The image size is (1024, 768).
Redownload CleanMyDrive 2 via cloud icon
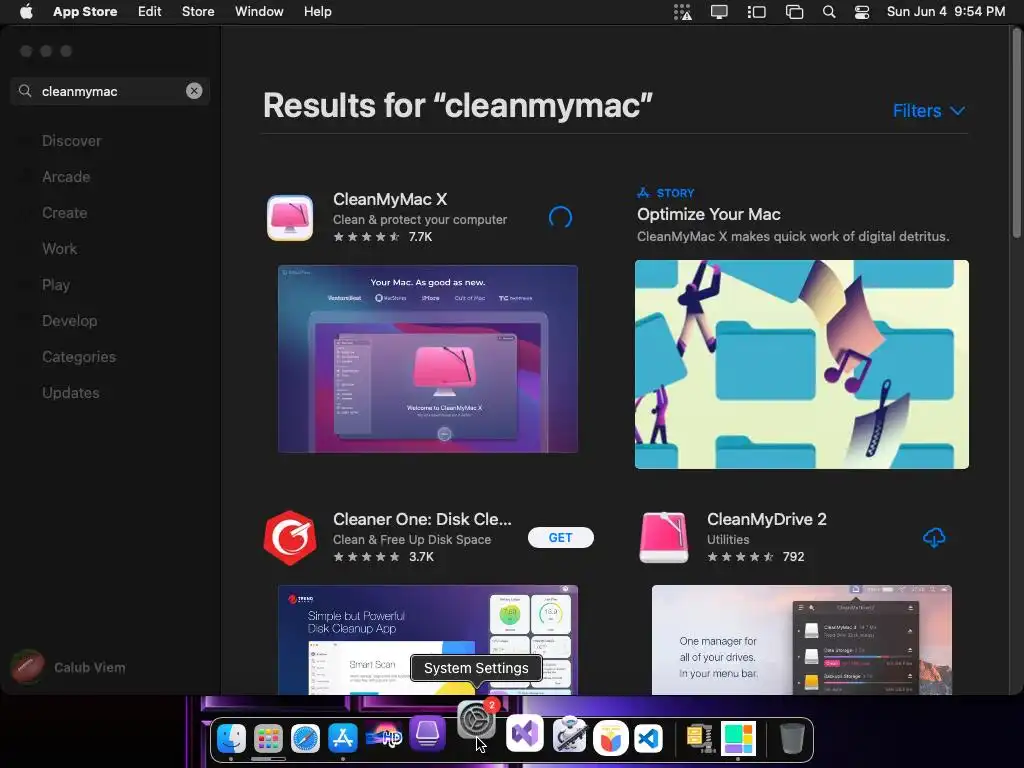[x=934, y=537]
